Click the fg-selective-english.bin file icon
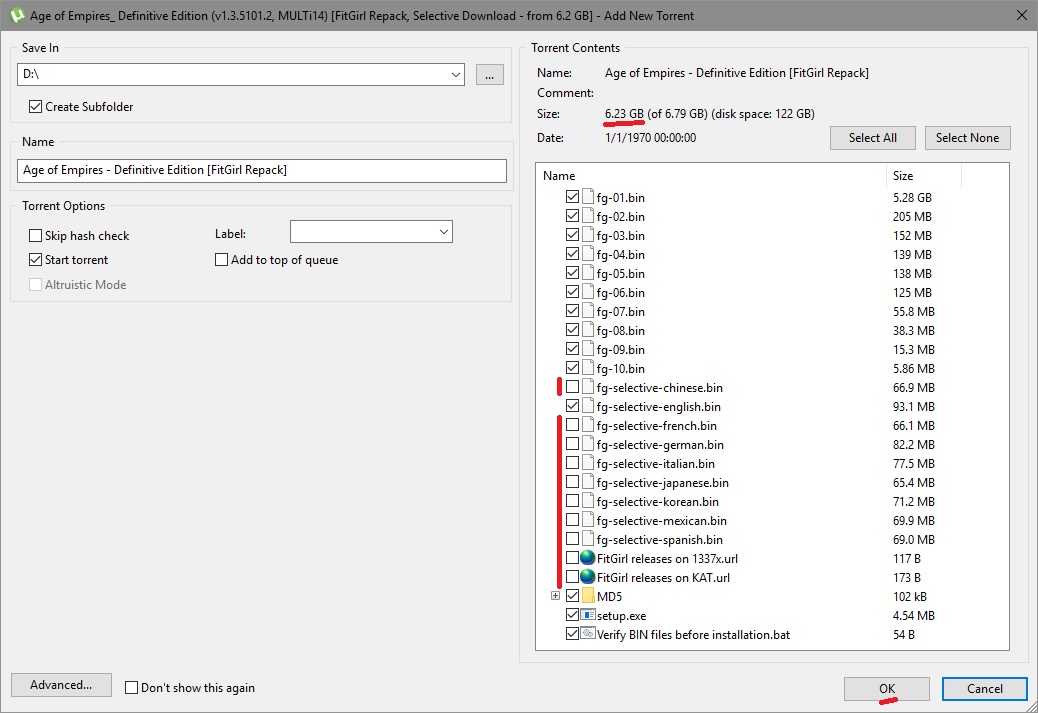 coord(588,407)
